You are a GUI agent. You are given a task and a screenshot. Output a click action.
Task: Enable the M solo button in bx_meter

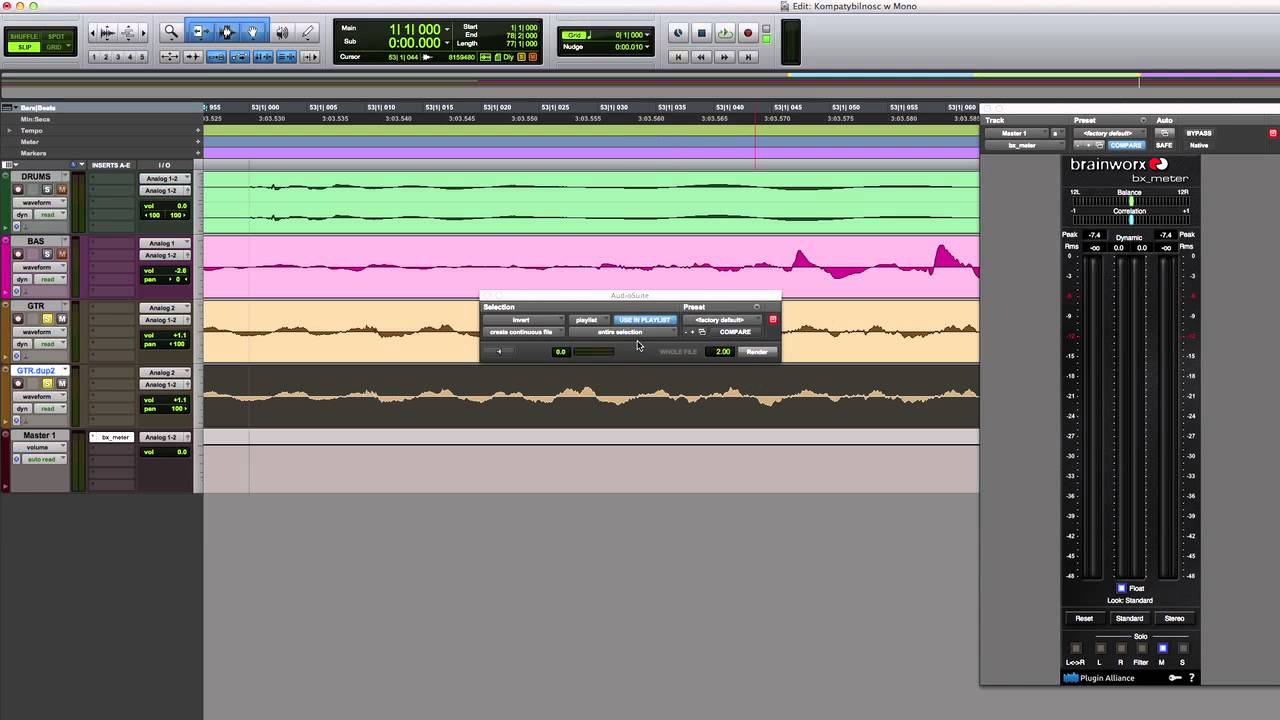[1162, 648]
